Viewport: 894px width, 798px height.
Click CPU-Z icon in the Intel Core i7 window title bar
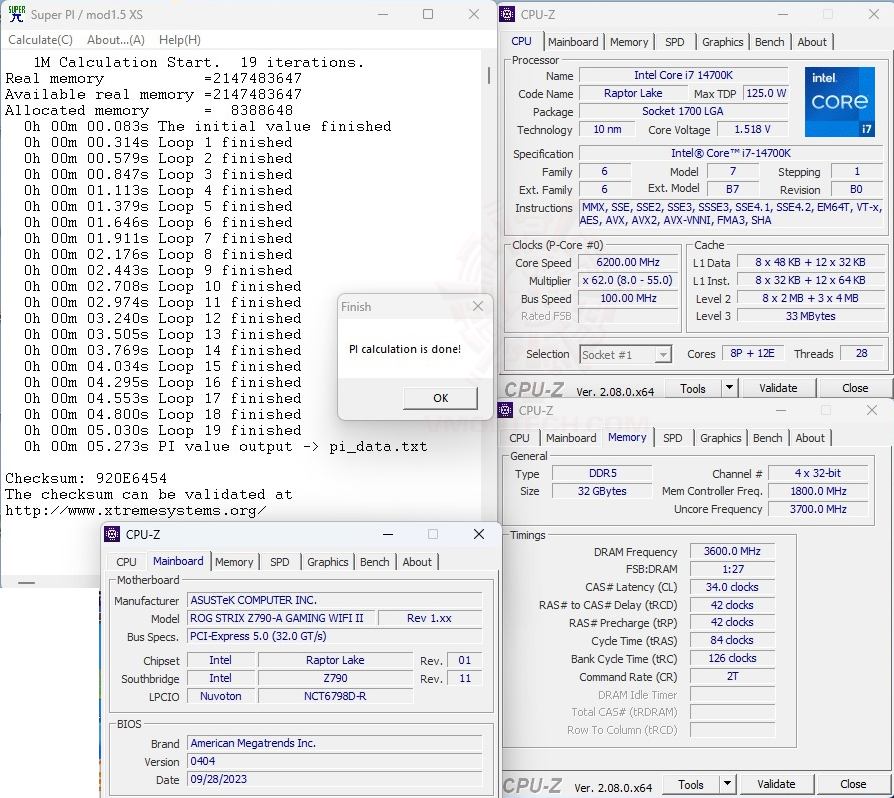pos(508,13)
